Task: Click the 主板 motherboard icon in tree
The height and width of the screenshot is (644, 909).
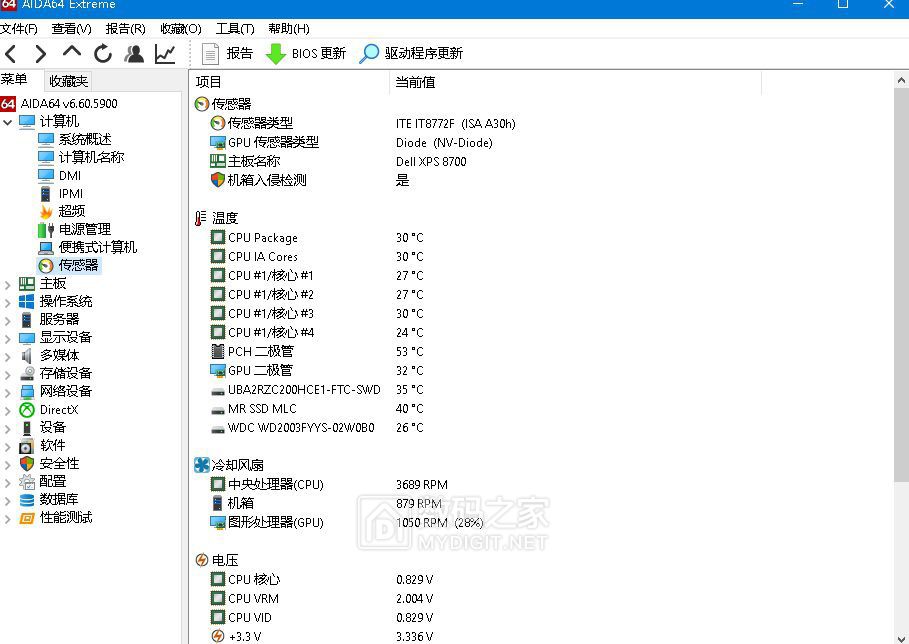Action: tap(27, 283)
